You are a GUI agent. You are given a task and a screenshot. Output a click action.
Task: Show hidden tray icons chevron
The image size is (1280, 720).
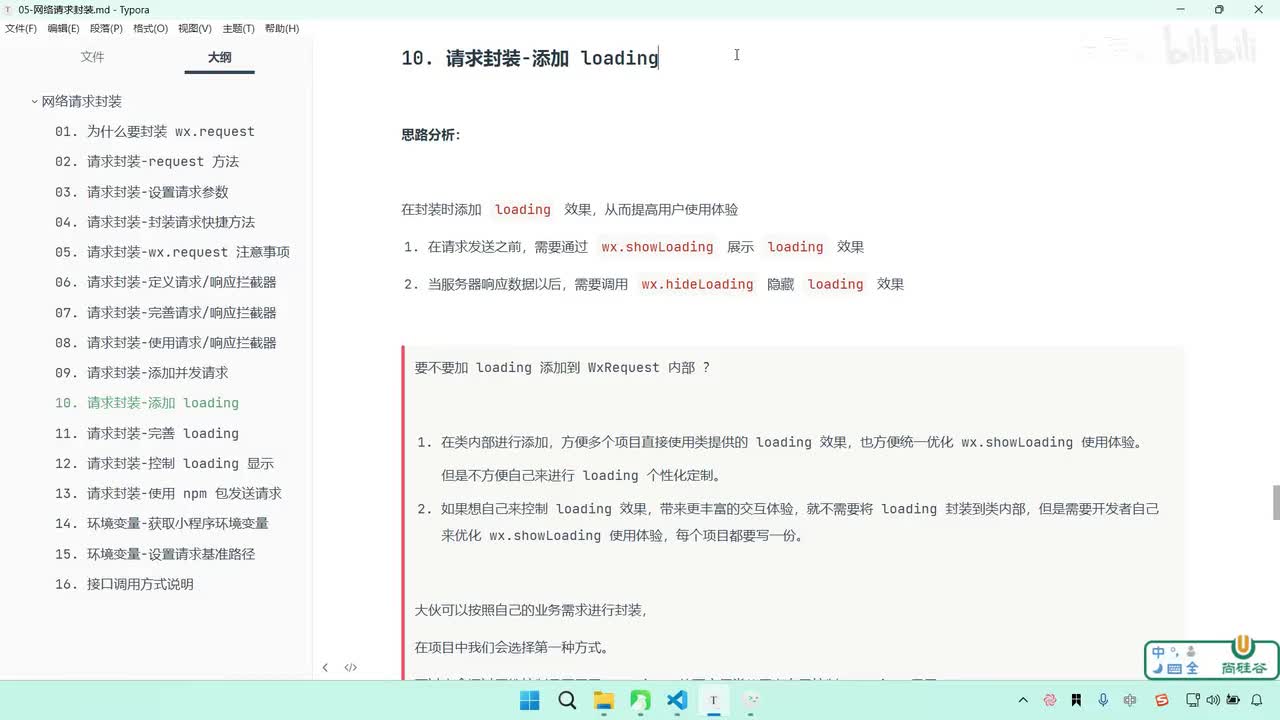coord(1022,700)
